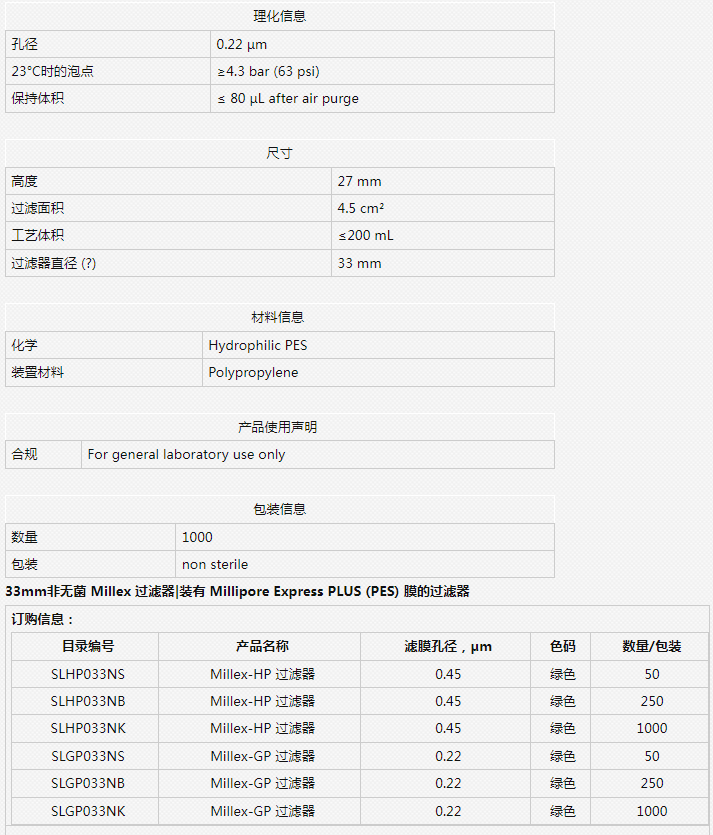Select the Polypropylene value
Viewport: 713px width, 835px height.
click(x=253, y=372)
